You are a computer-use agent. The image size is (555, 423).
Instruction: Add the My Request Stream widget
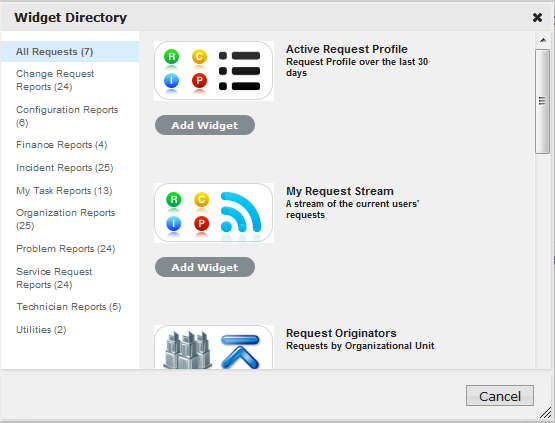click(x=205, y=267)
